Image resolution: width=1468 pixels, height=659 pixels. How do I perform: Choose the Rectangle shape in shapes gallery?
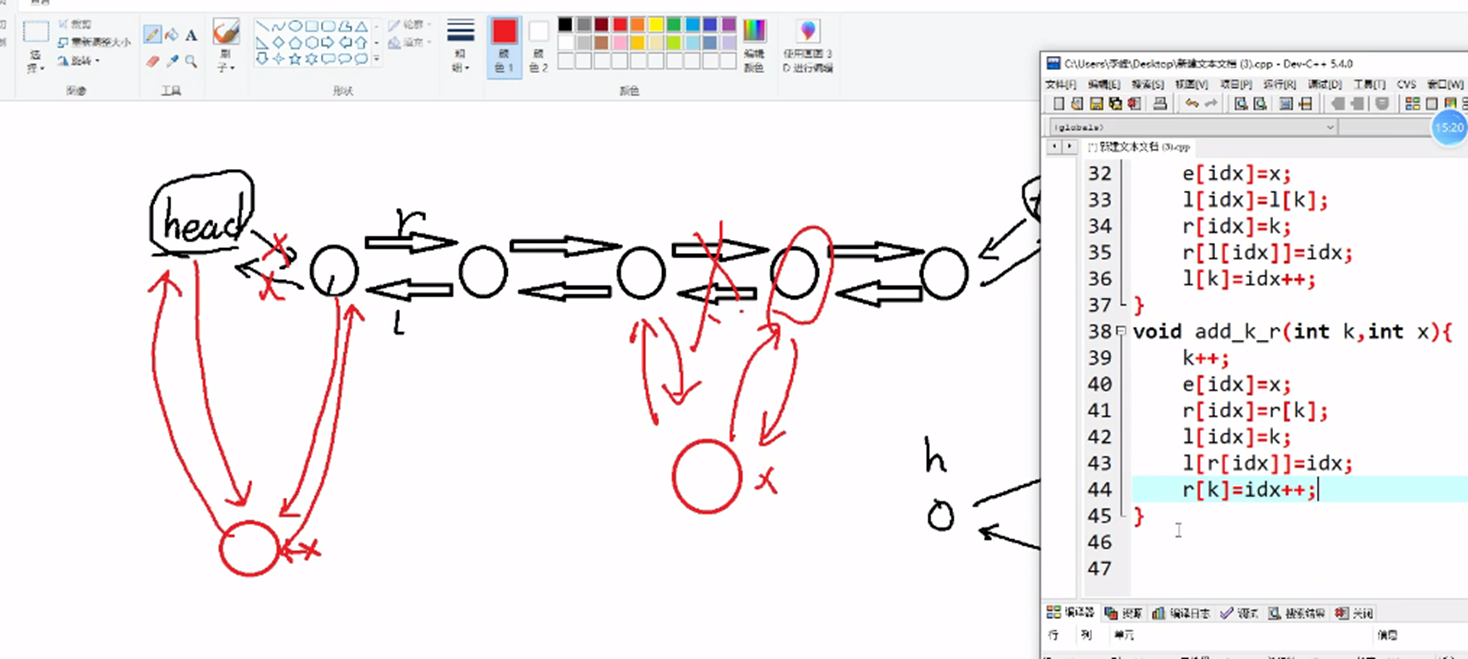click(x=311, y=26)
